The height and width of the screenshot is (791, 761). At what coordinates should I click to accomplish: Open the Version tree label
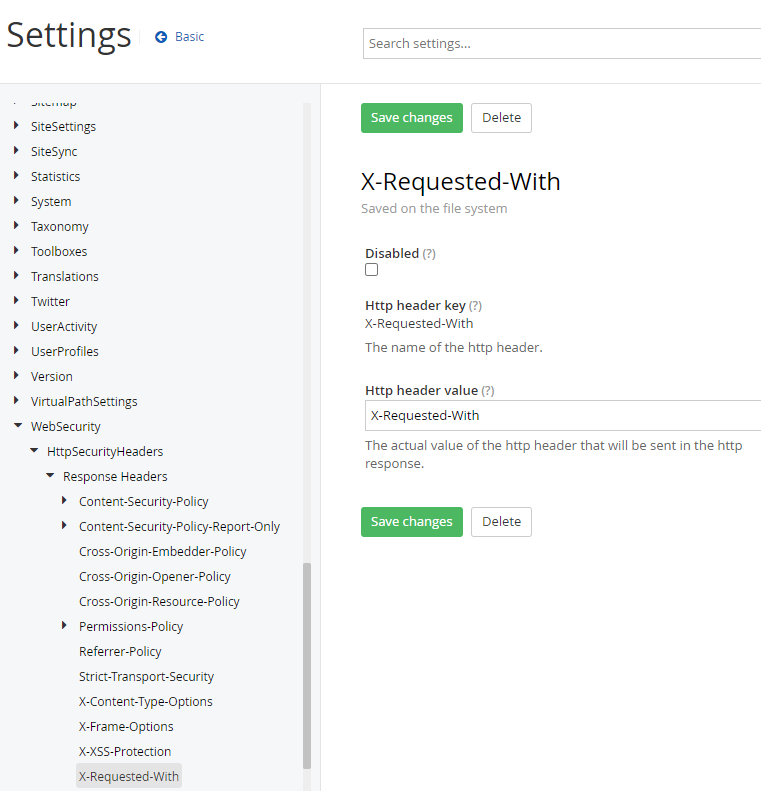click(51, 377)
